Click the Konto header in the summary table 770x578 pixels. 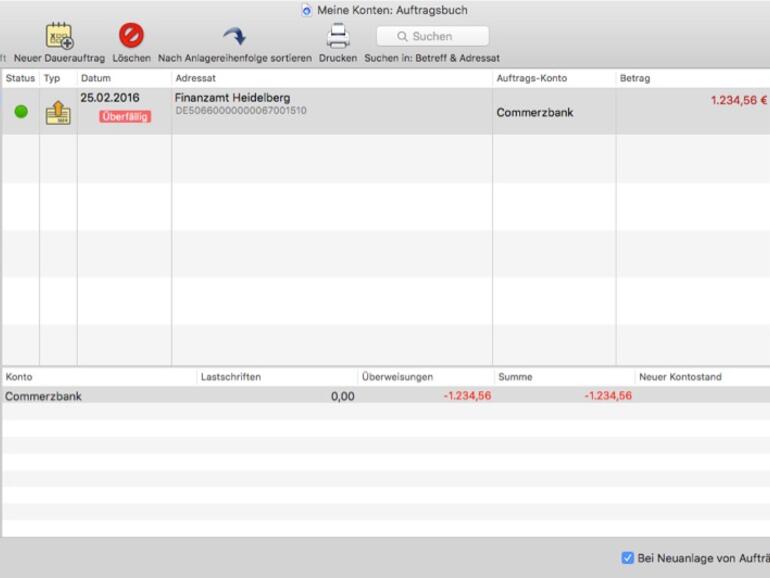pos(100,377)
